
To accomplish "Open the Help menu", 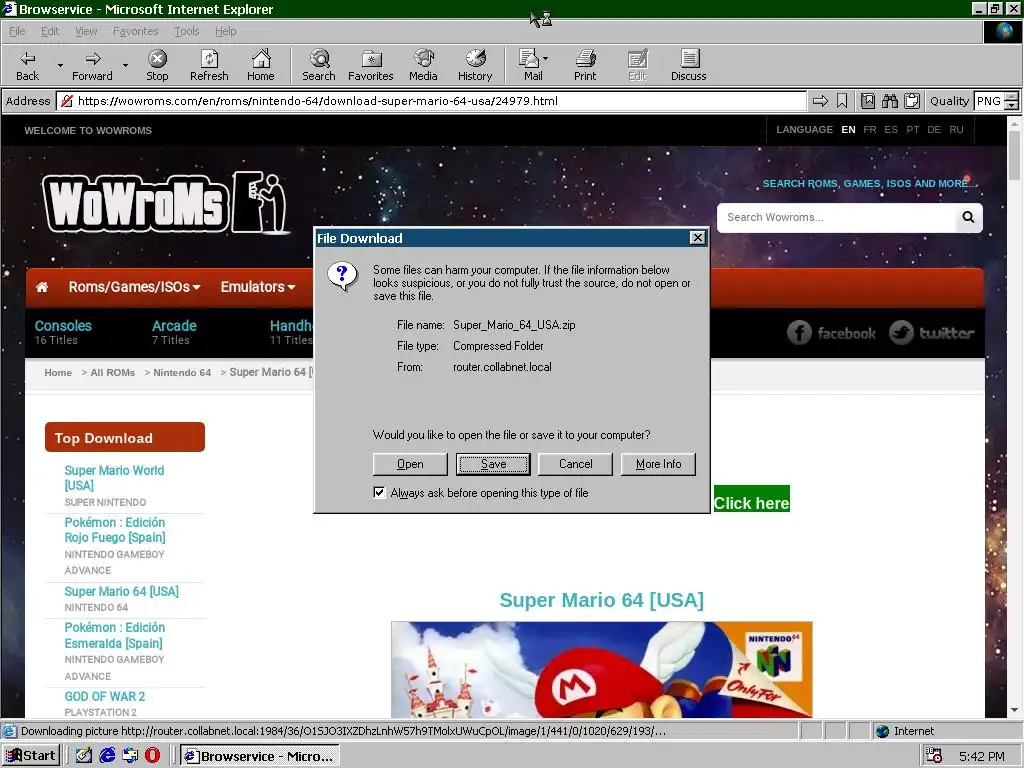I will pos(225,31).
